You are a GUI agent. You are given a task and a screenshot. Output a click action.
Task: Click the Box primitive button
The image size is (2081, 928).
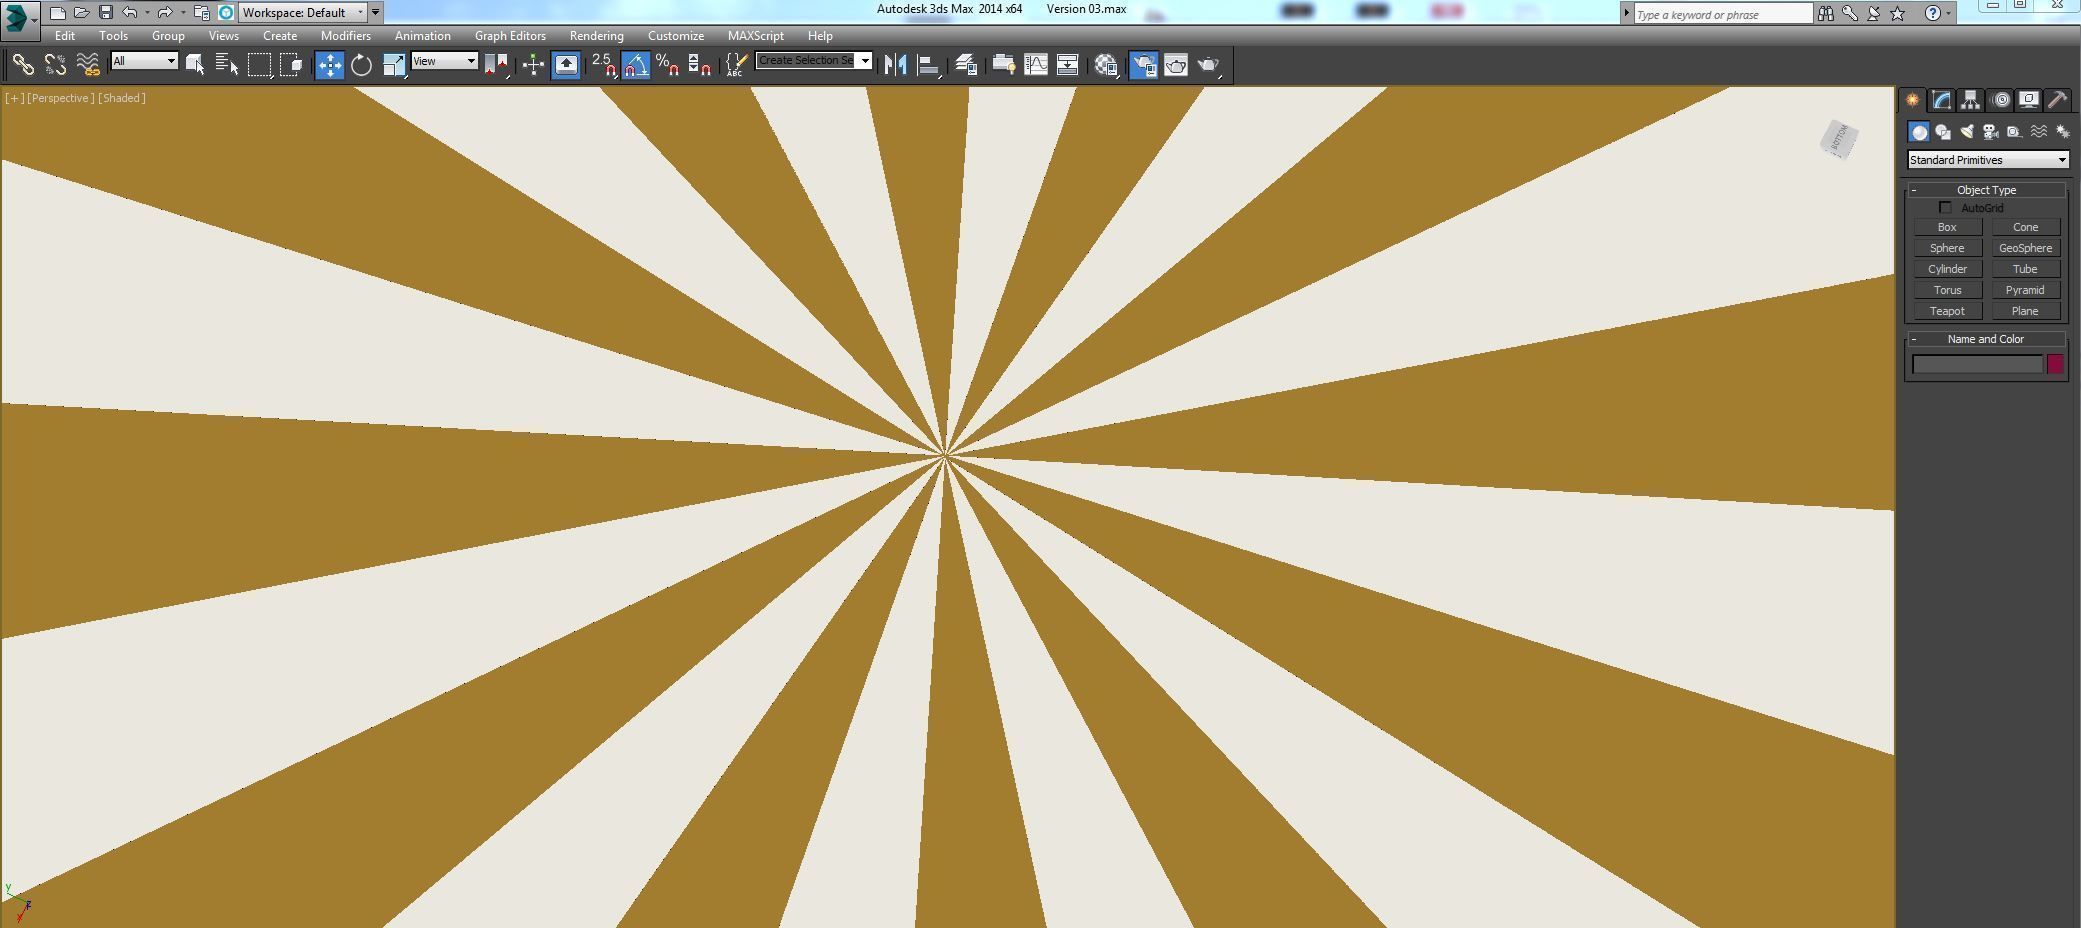pos(1947,227)
